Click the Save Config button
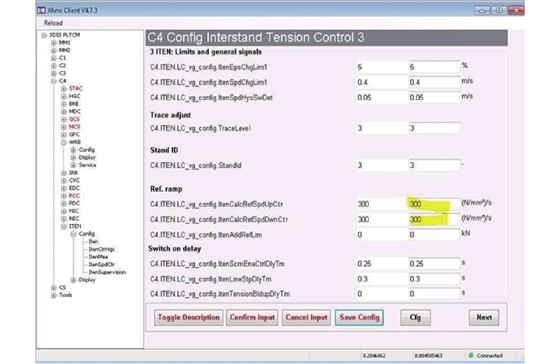The width and height of the screenshot is (560, 364). click(359, 318)
